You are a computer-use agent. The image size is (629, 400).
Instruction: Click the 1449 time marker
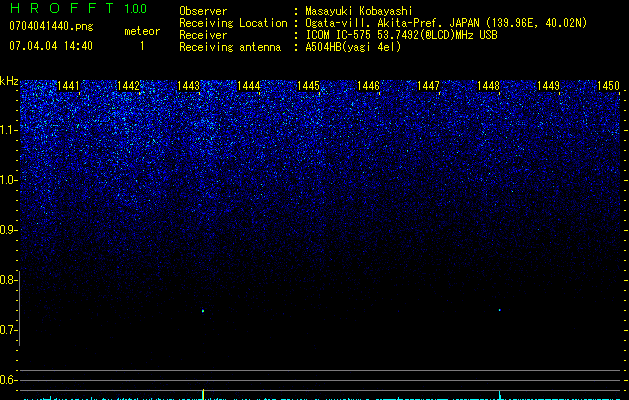pos(548,86)
